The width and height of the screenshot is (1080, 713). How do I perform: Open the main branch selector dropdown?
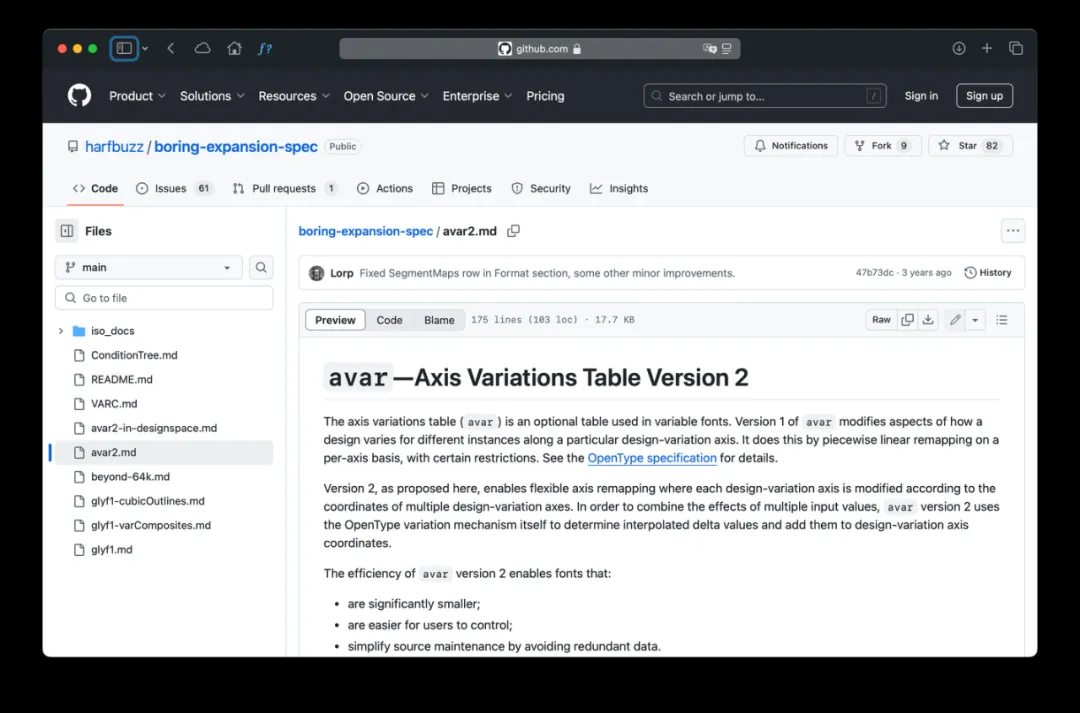pos(149,267)
